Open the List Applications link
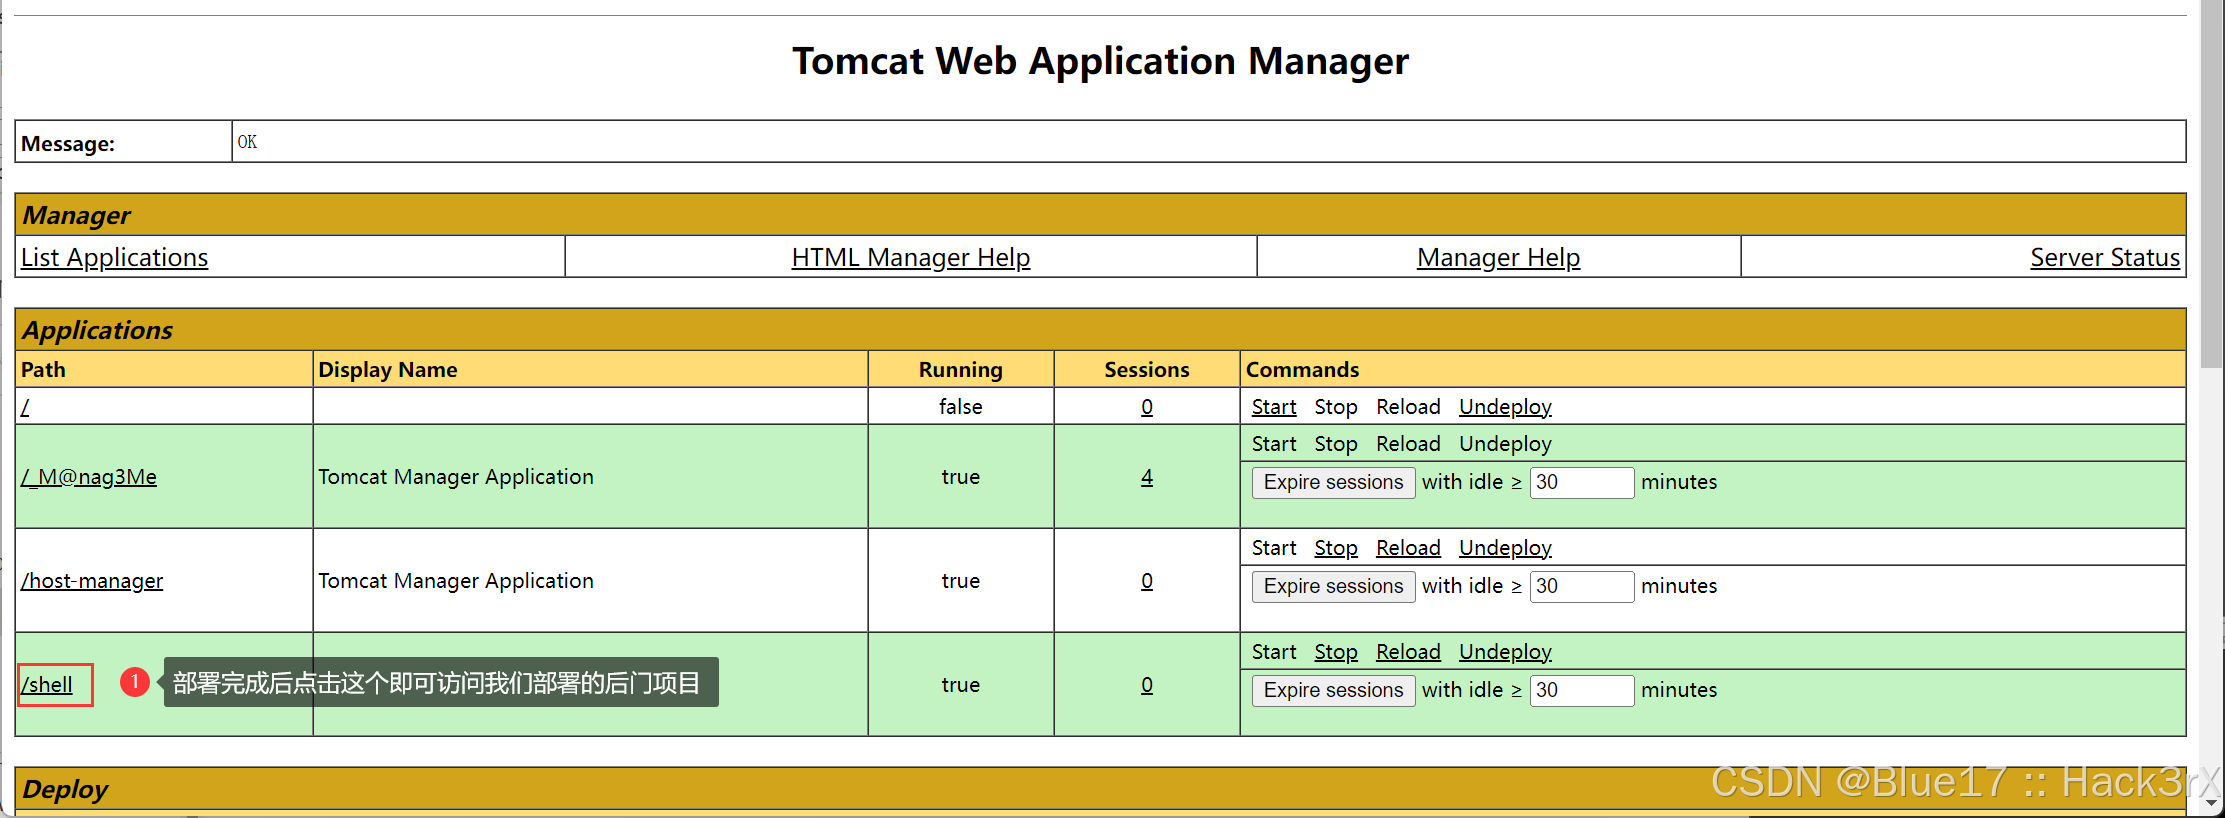Viewport: 2225px width, 818px height. click(x=114, y=258)
